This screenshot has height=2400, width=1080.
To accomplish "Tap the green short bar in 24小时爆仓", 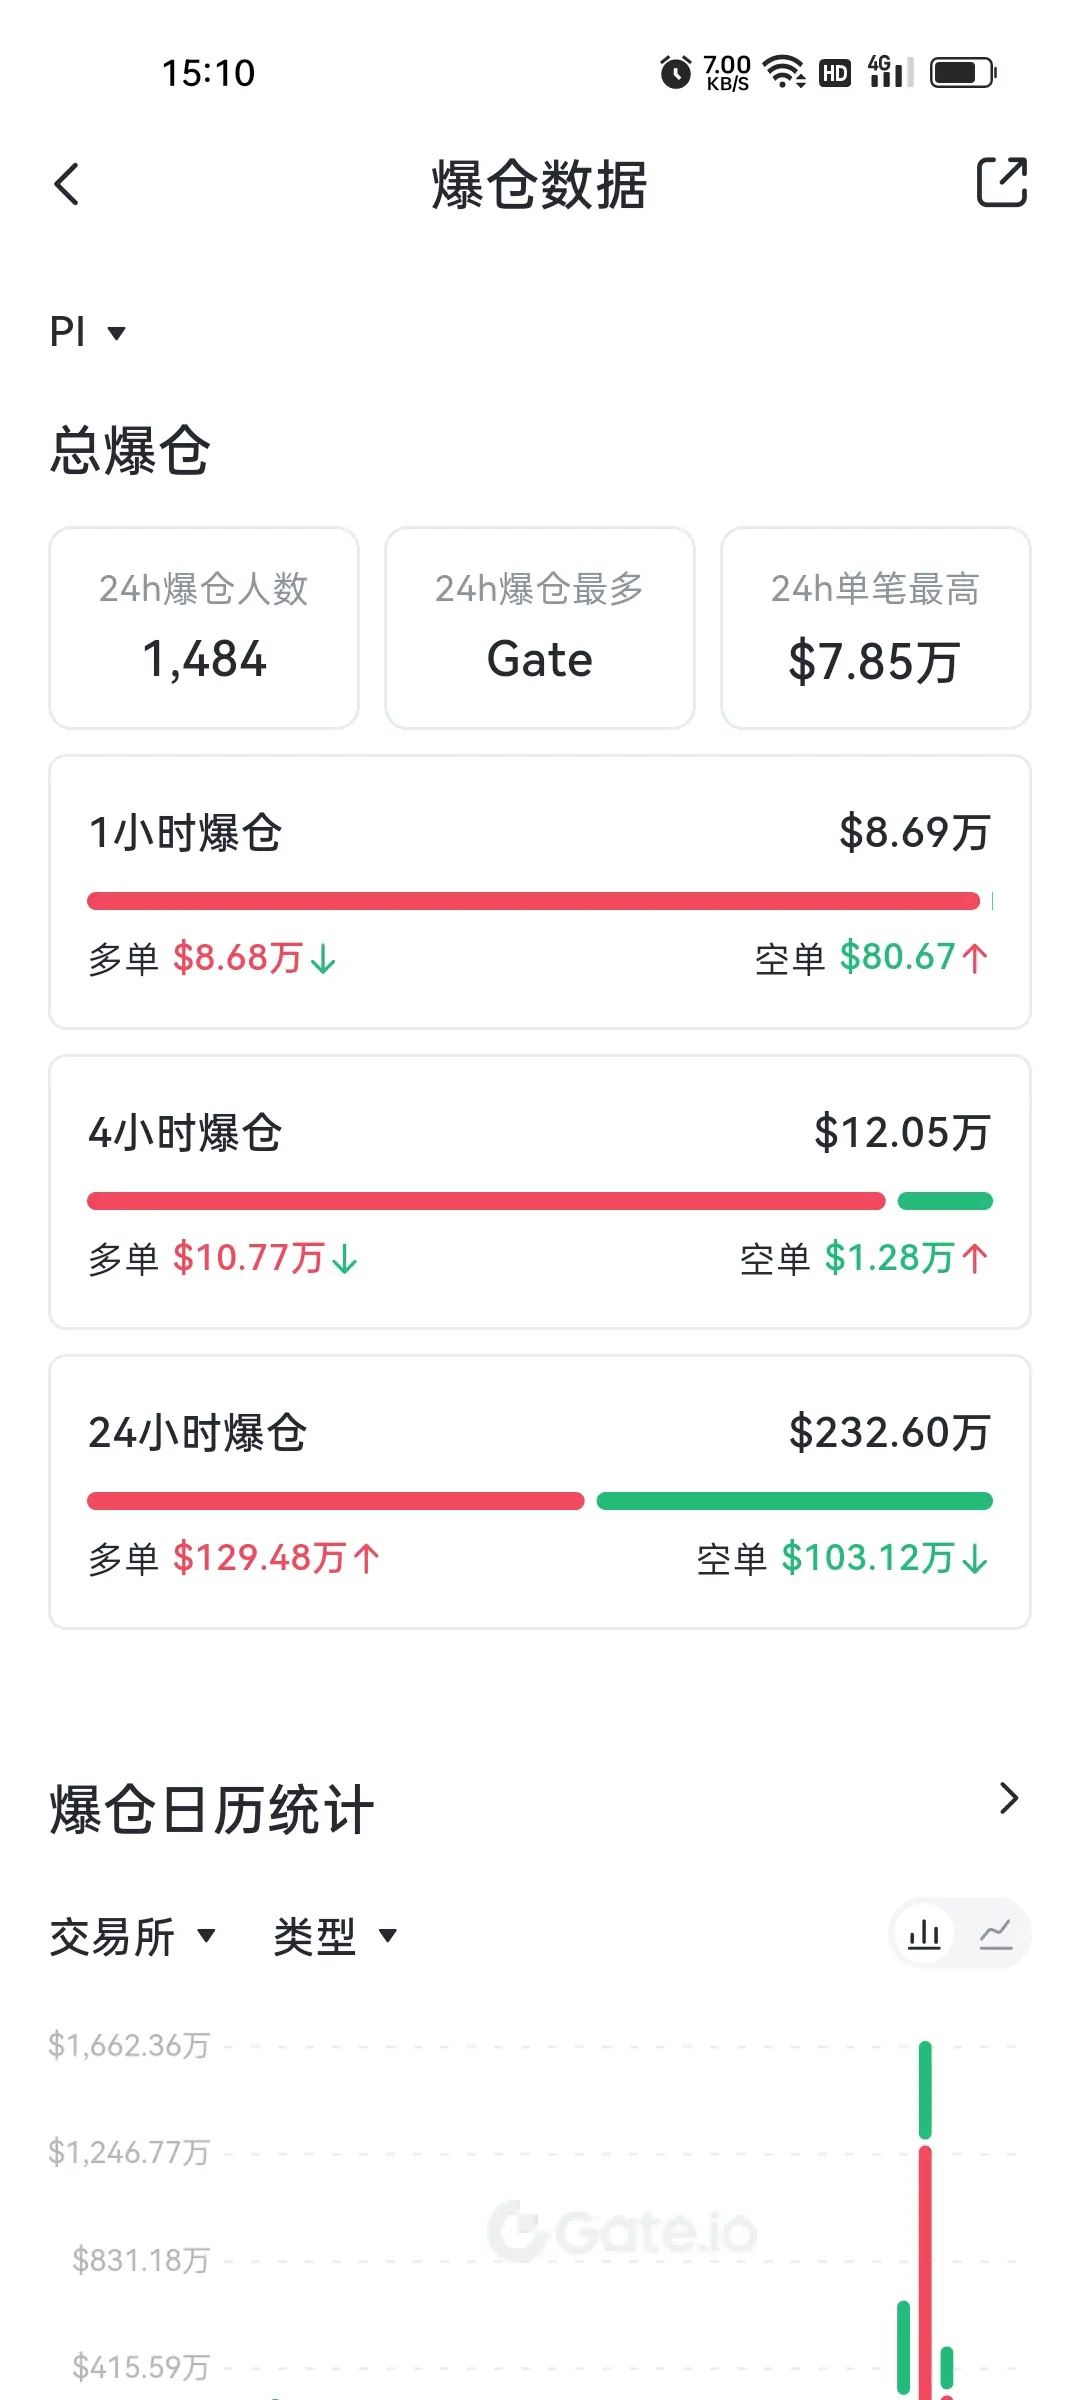I will (x=795, y=1501).
